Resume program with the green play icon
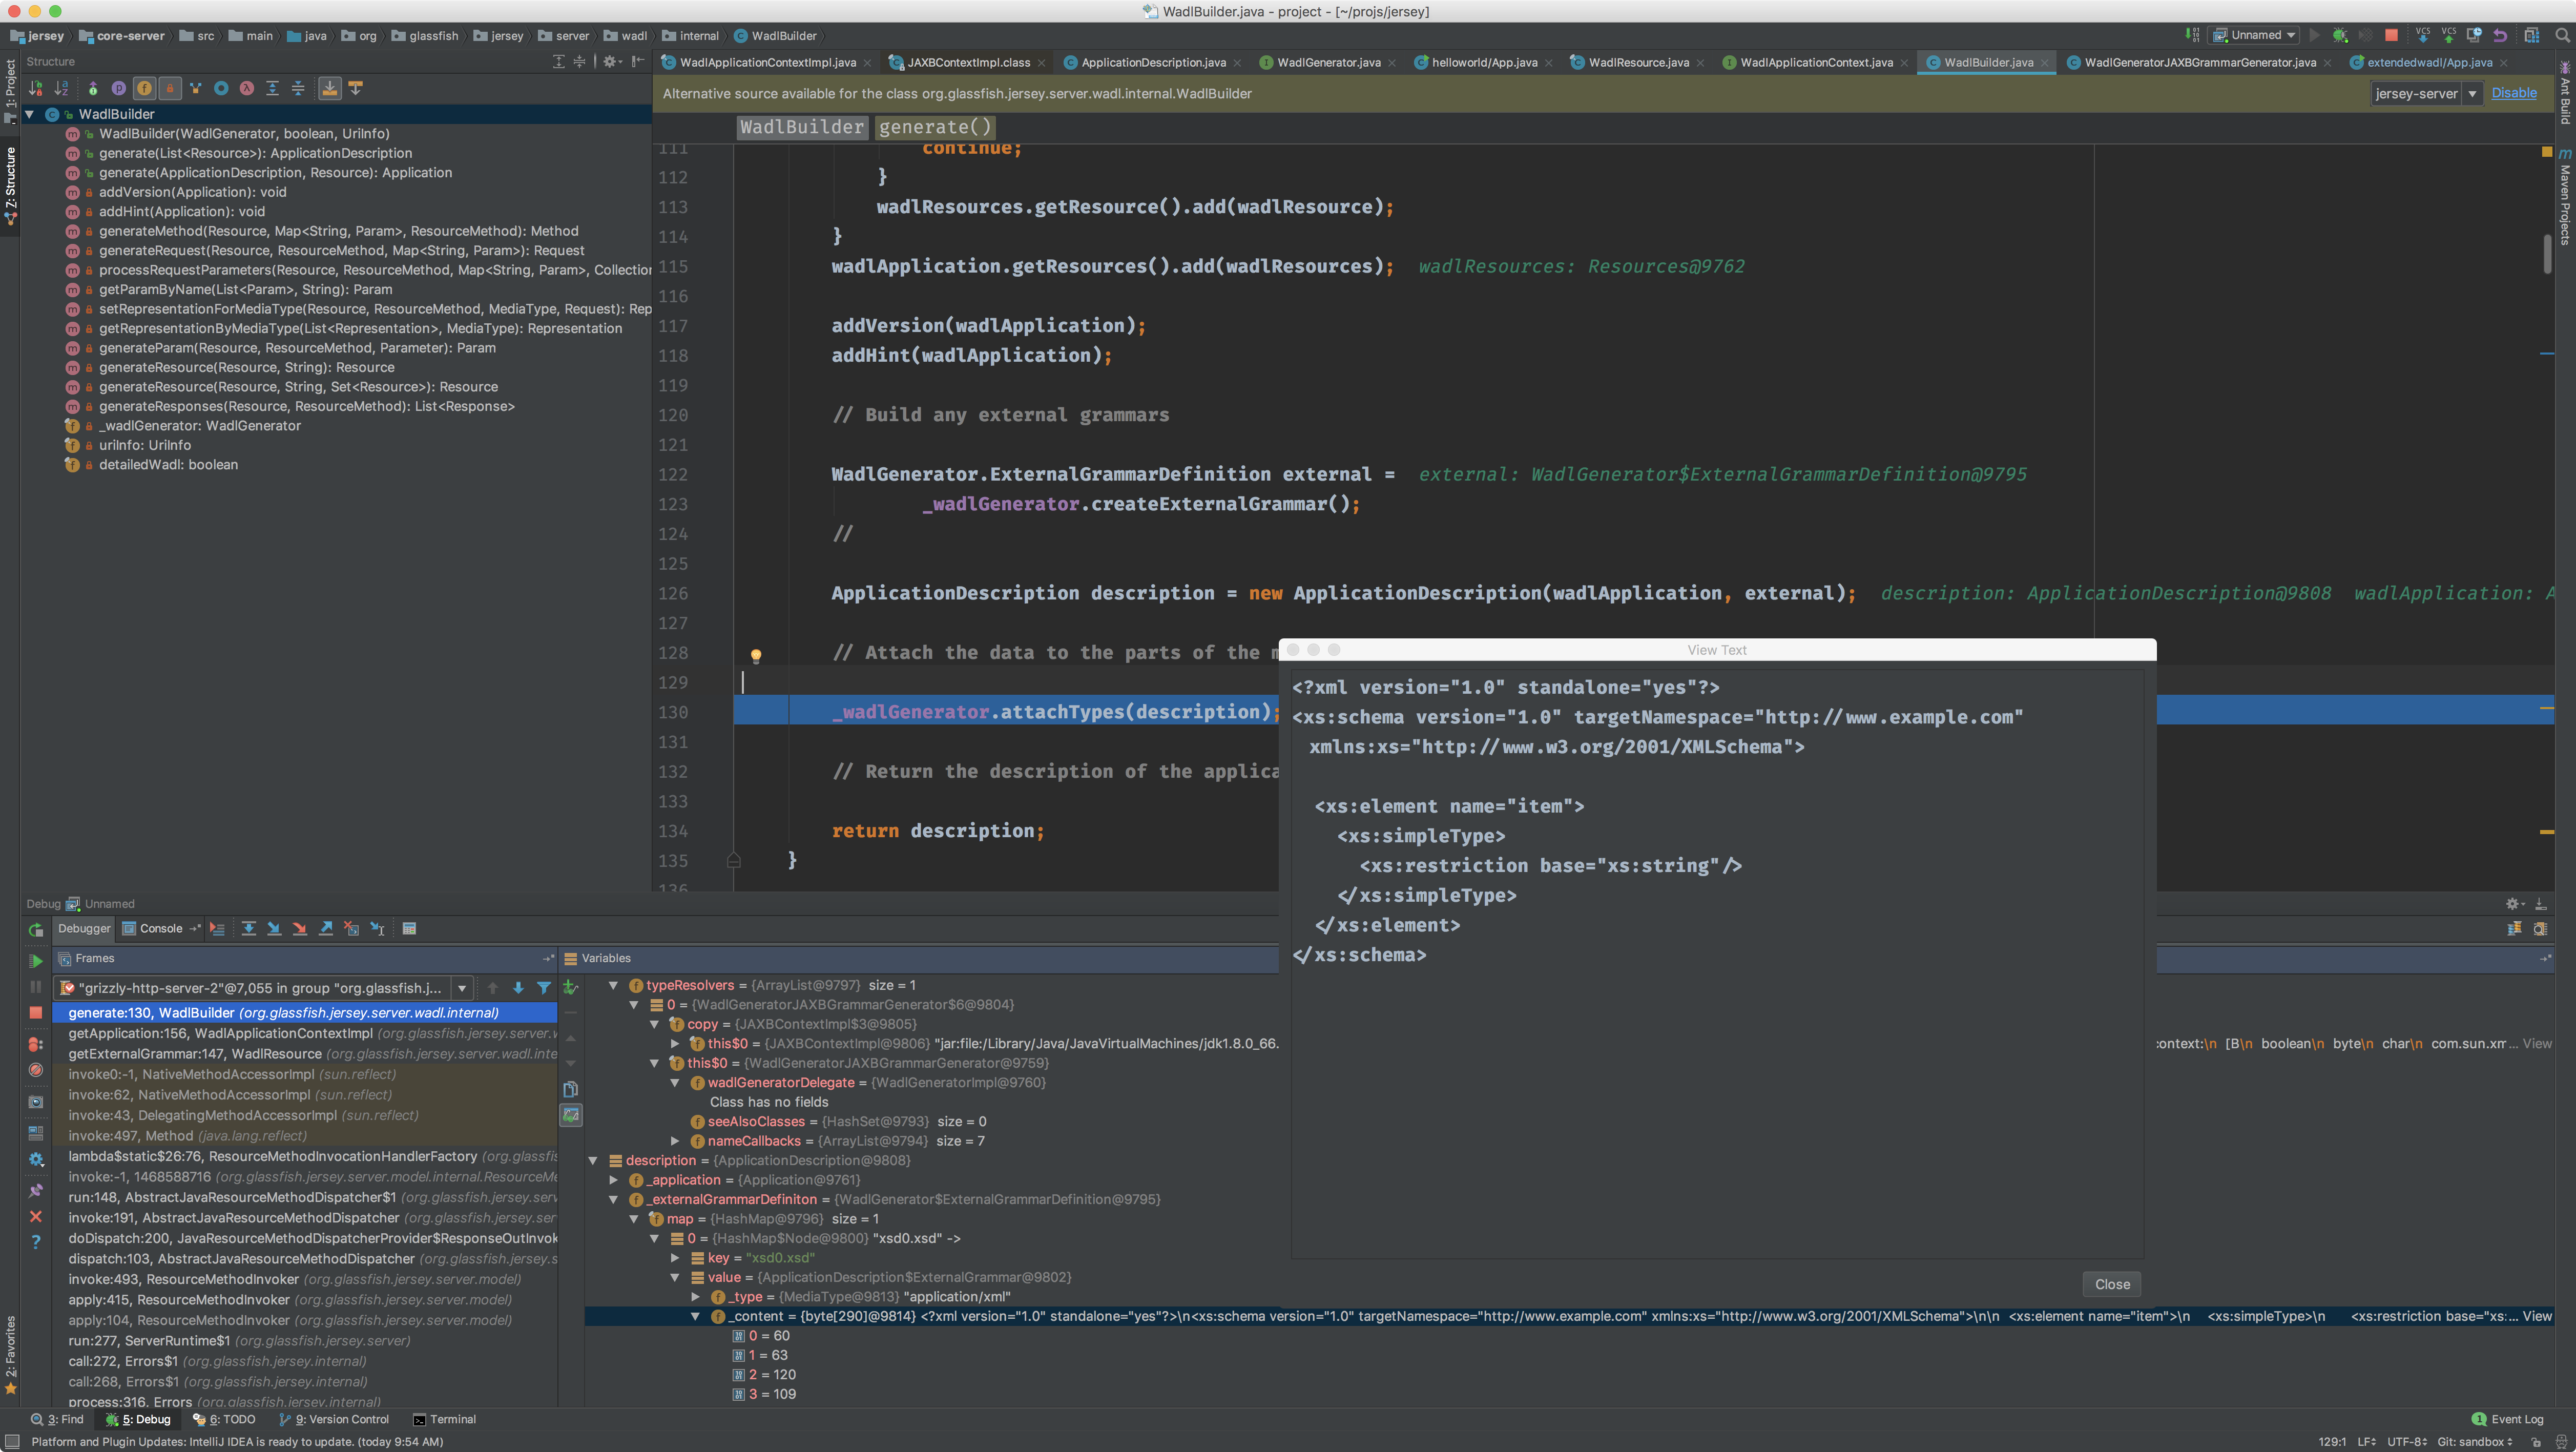Screen dimensions: 2576x1452 (36, 961)
